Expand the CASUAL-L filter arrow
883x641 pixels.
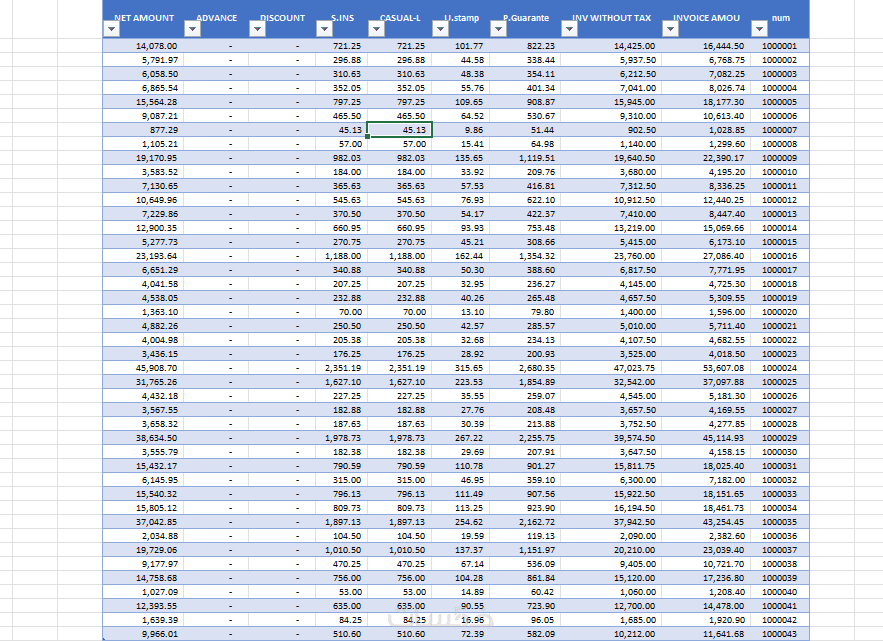[x=376, y=29]
